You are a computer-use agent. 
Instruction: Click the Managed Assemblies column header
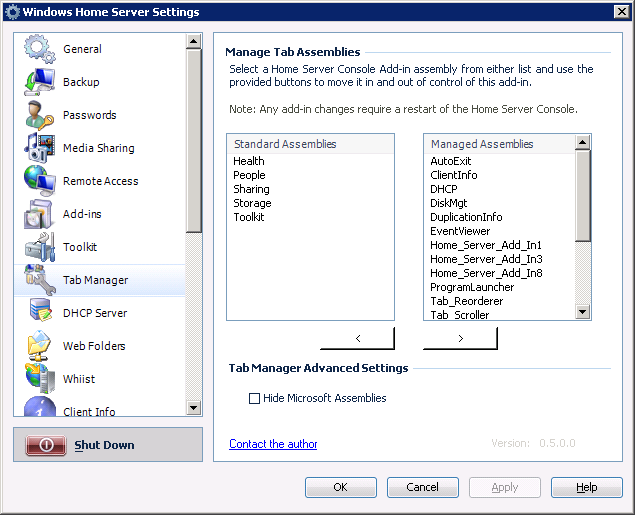tap(500, 144)
